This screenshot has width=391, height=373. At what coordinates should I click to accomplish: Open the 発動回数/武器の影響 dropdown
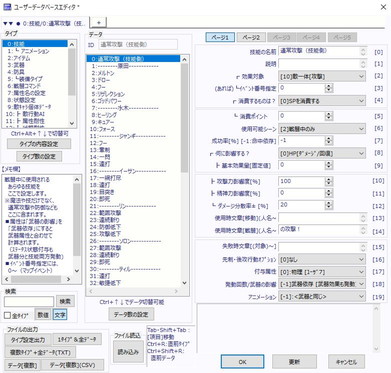pyautogui.click(x=322, y=284)
